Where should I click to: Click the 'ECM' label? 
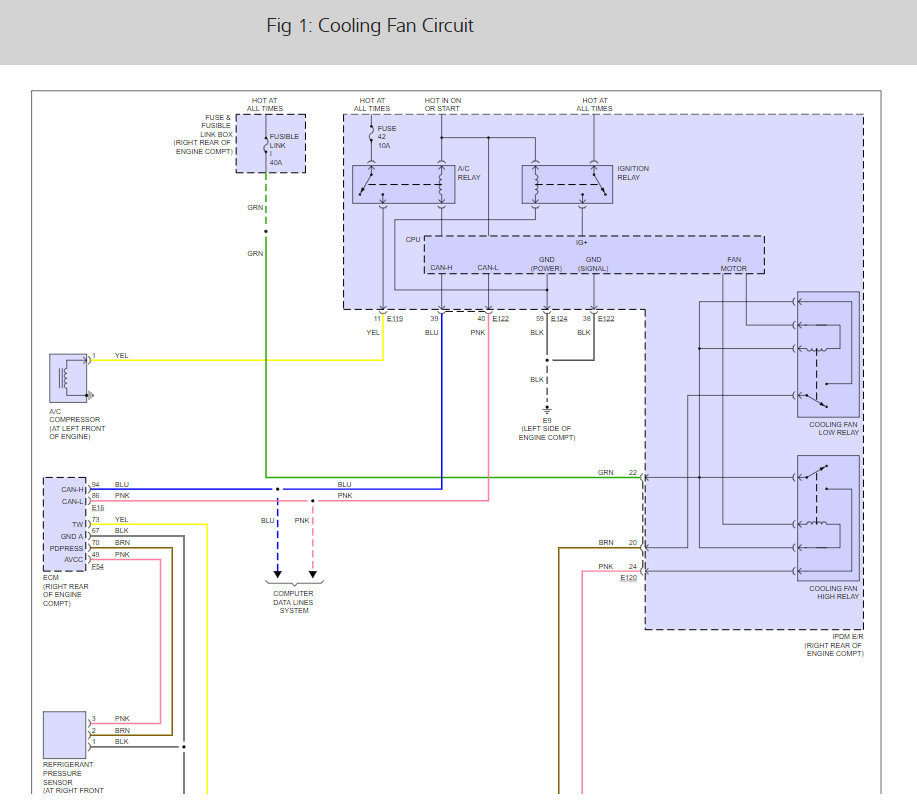51,577
